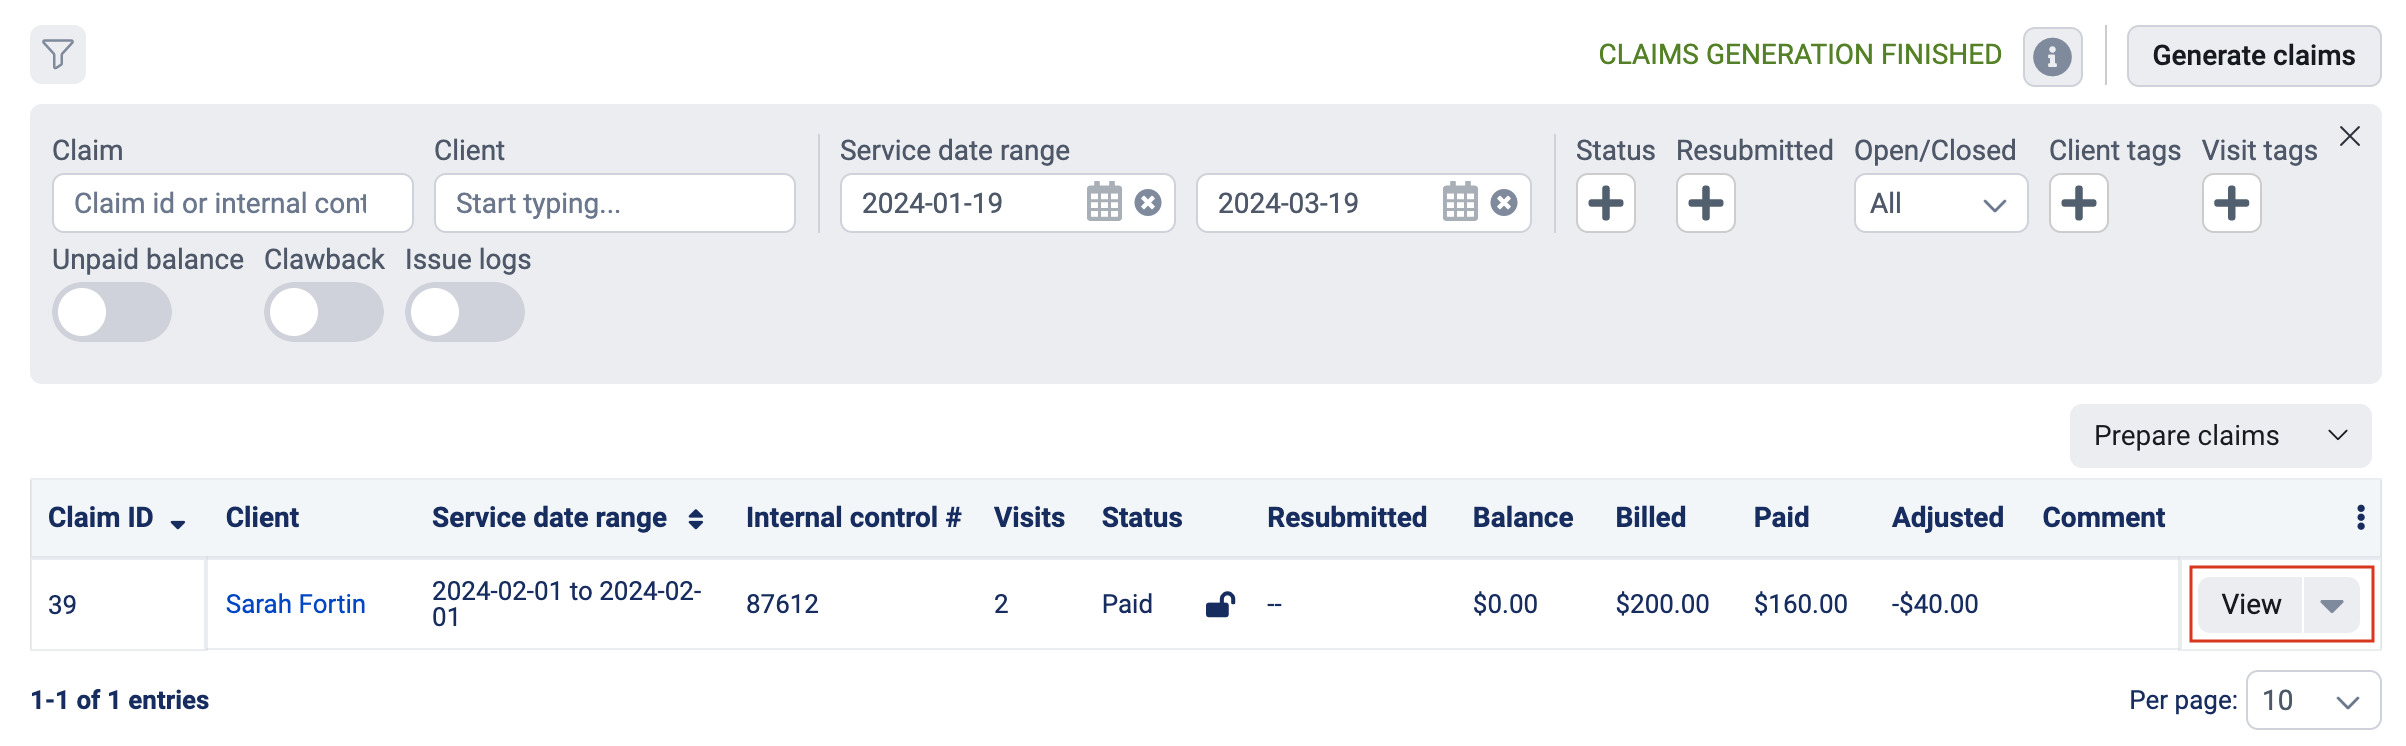Open Sarah Fortin client link

296,604
